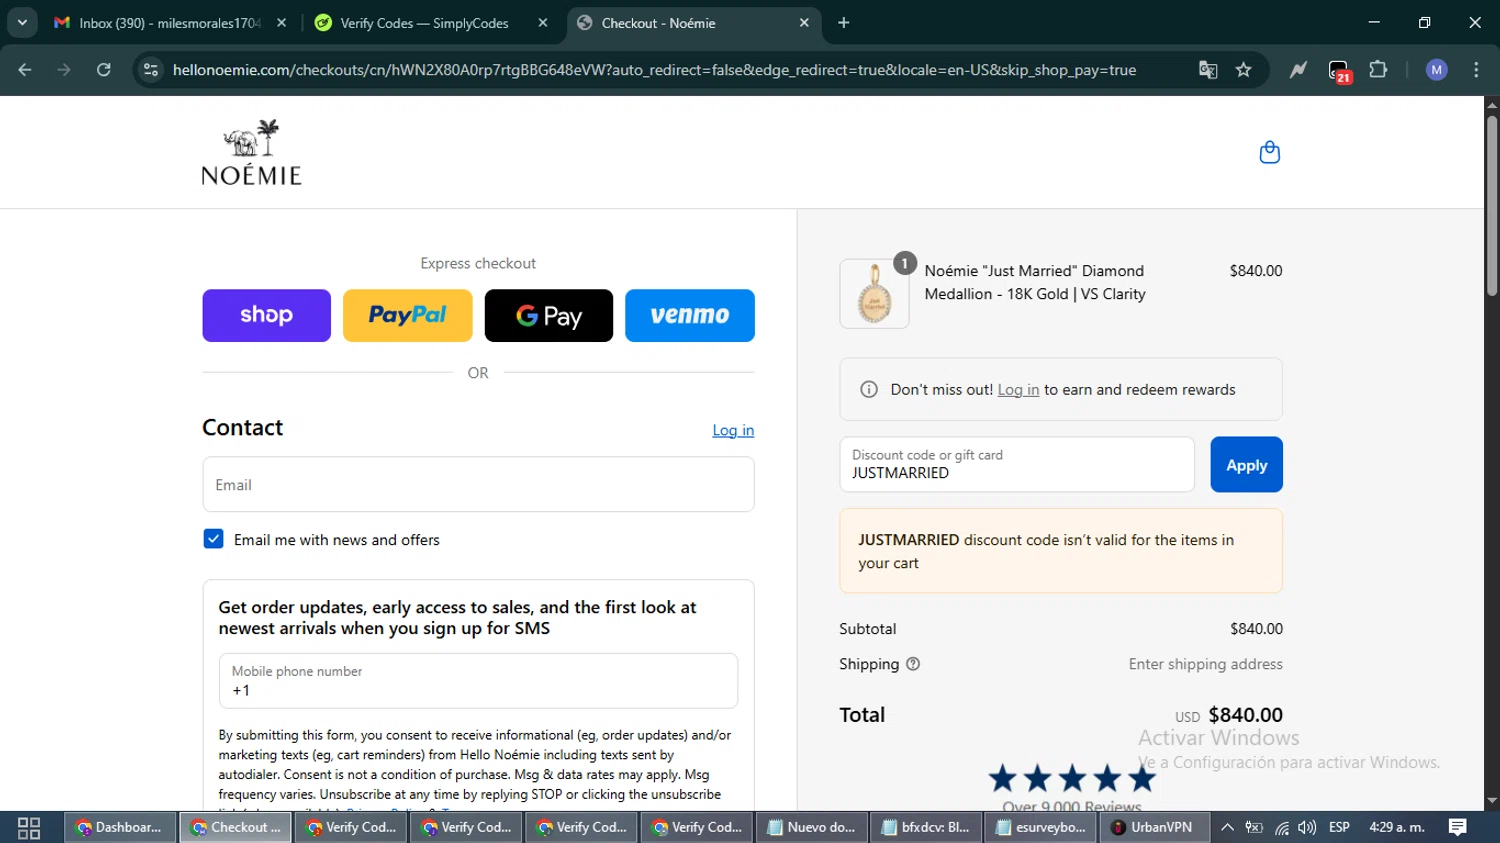Click the Discount code or gift card field

(x=1017, y=465)
